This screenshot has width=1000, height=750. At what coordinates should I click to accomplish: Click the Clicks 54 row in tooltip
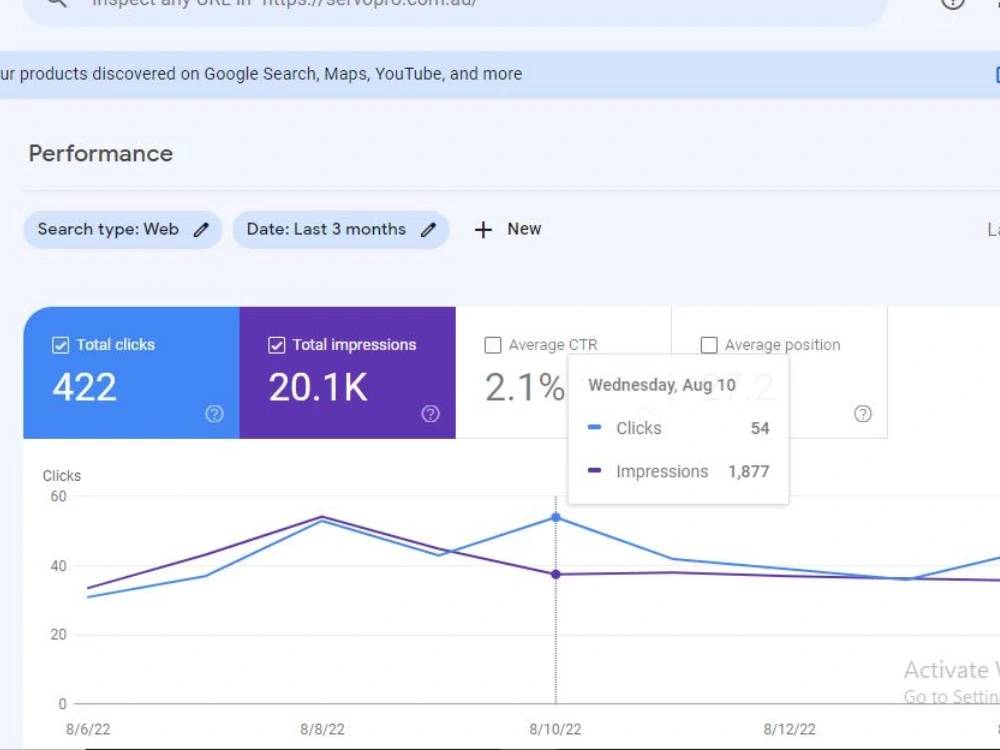pos(678,428)
